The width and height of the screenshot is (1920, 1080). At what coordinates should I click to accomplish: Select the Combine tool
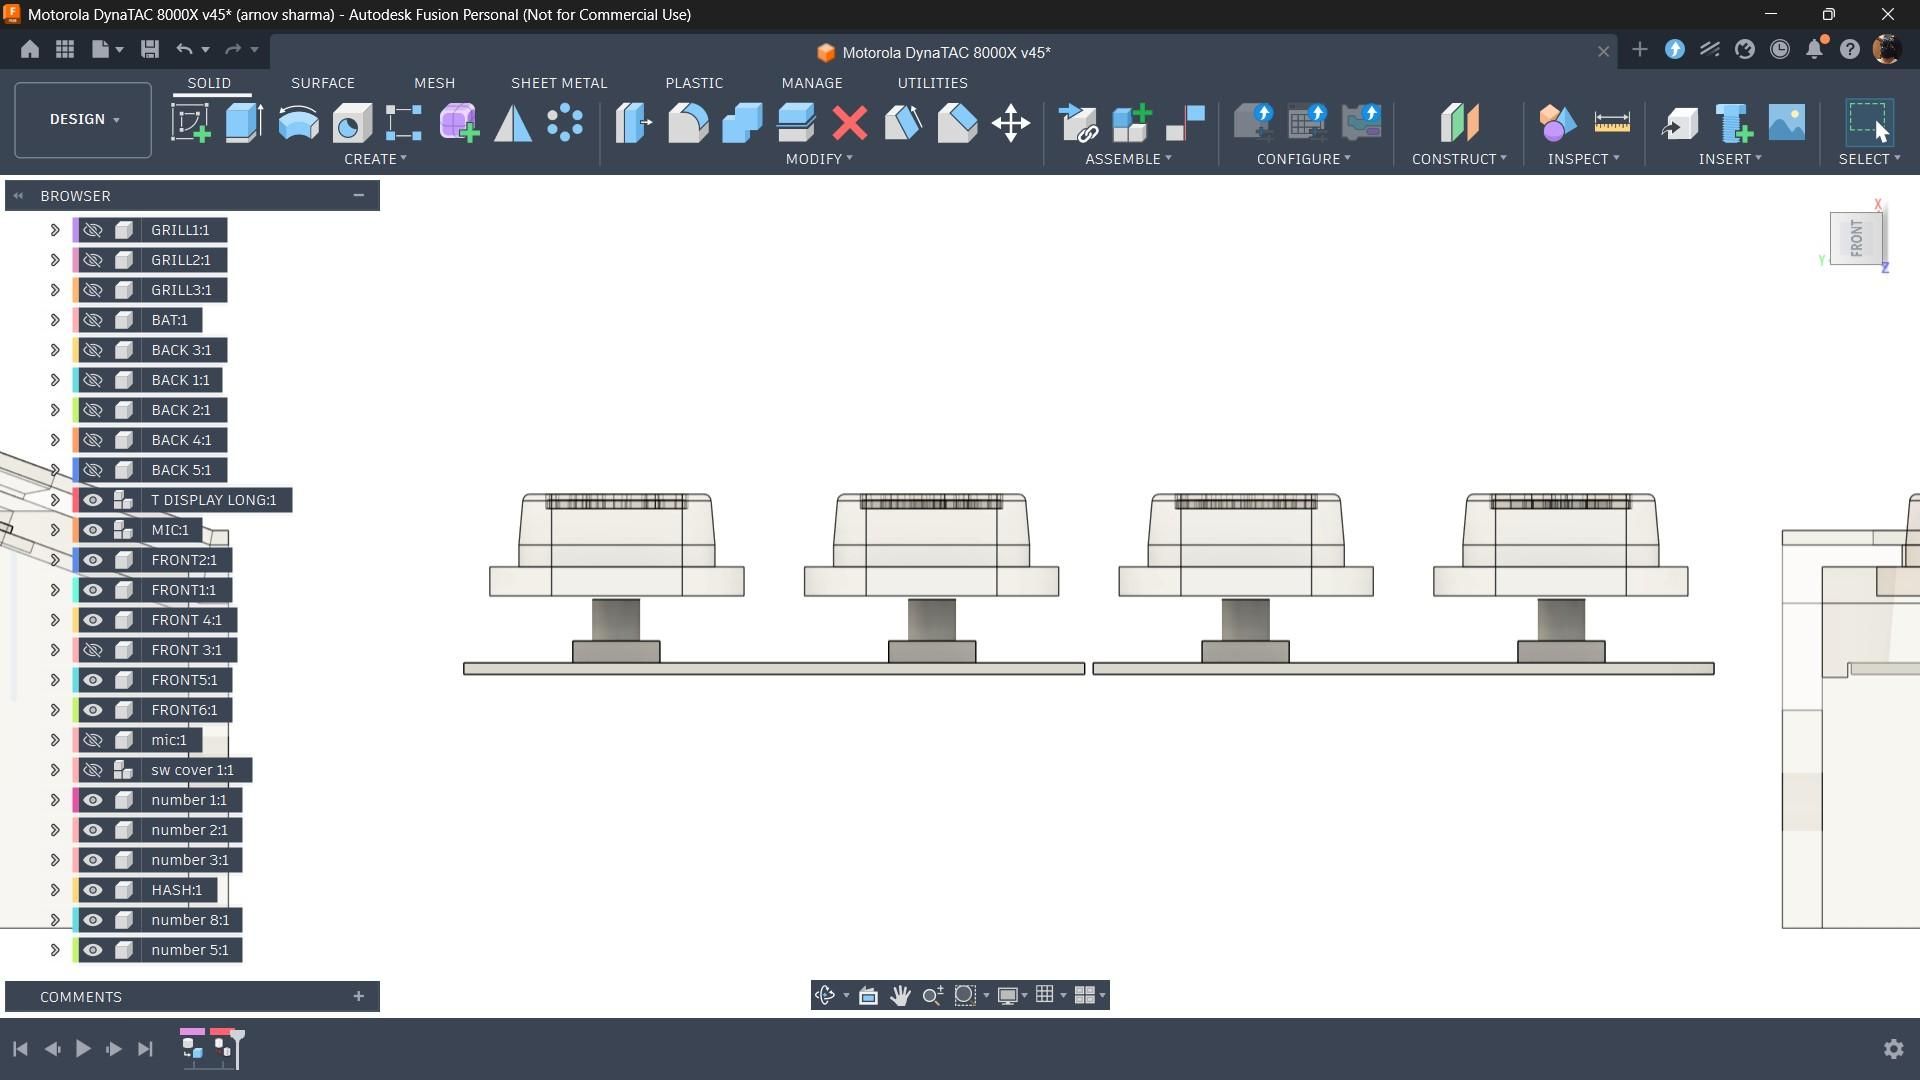(742, 123)
